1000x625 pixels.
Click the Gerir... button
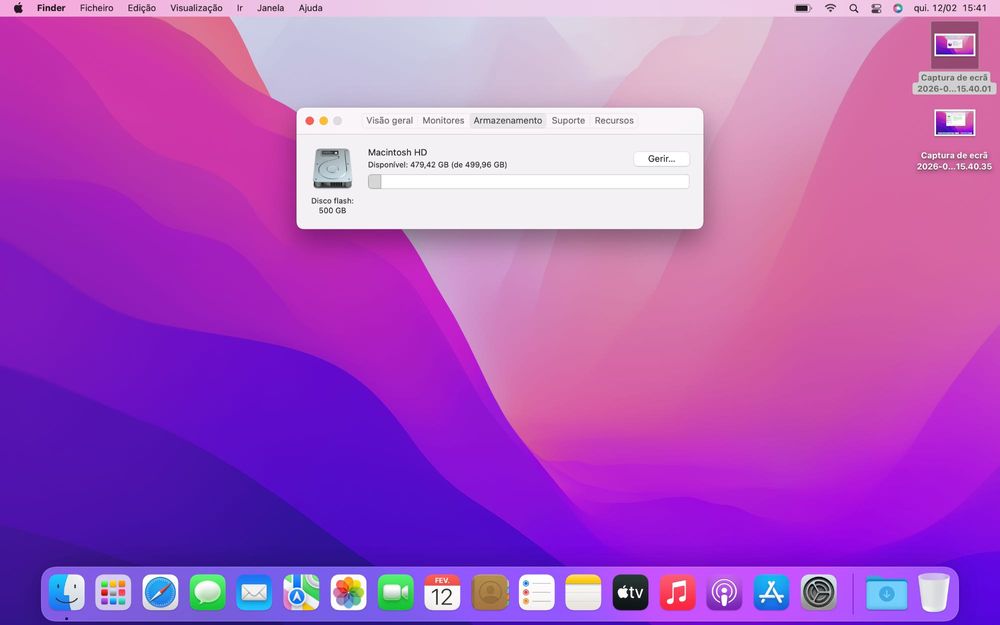pyautogui.click(x=661, y=159)
